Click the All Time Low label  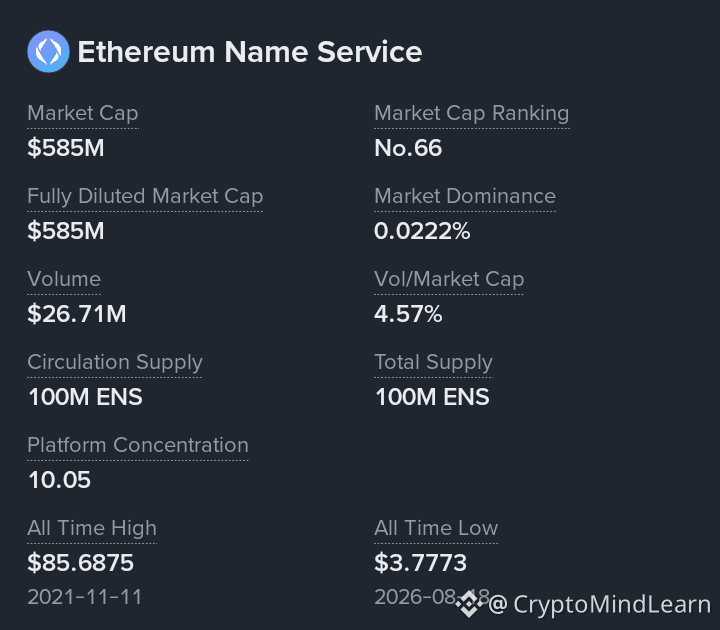(436, 528)
